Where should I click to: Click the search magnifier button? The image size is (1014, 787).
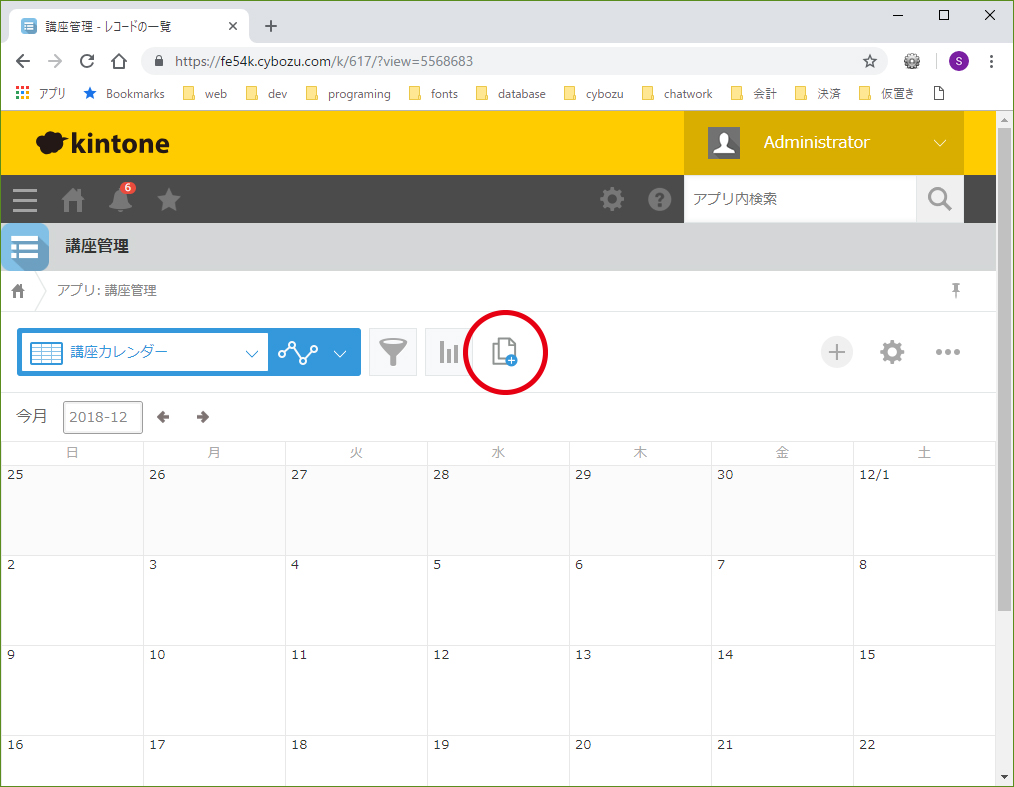pyautogui.click(x=940, y=199)
